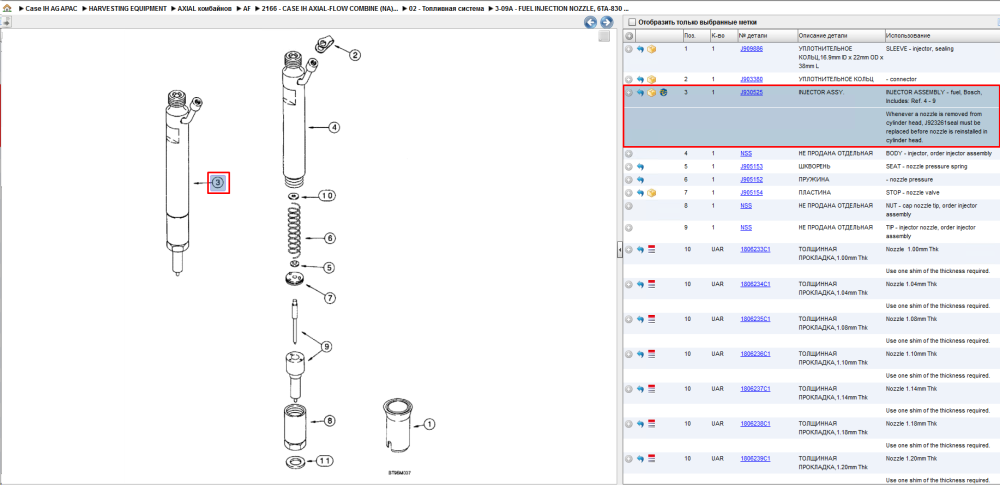The image size is (1000, 485).
Task: Go to previous diagram with left arrow
Action: coord(591,22)
